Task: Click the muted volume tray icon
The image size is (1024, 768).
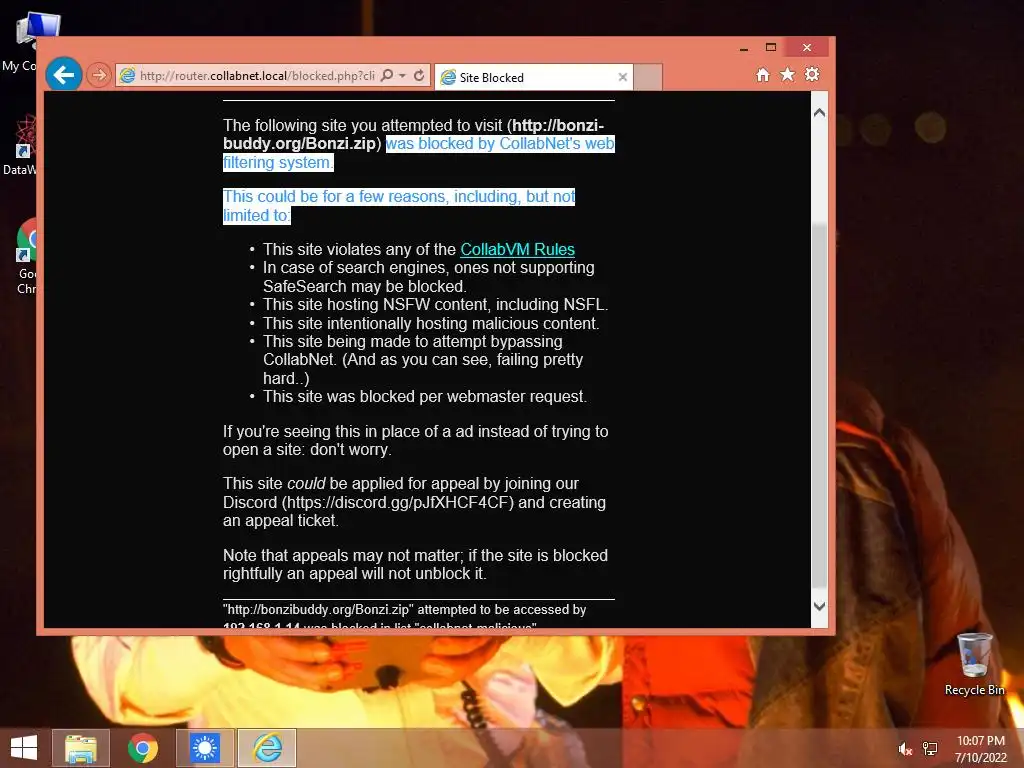Action: 904,749
